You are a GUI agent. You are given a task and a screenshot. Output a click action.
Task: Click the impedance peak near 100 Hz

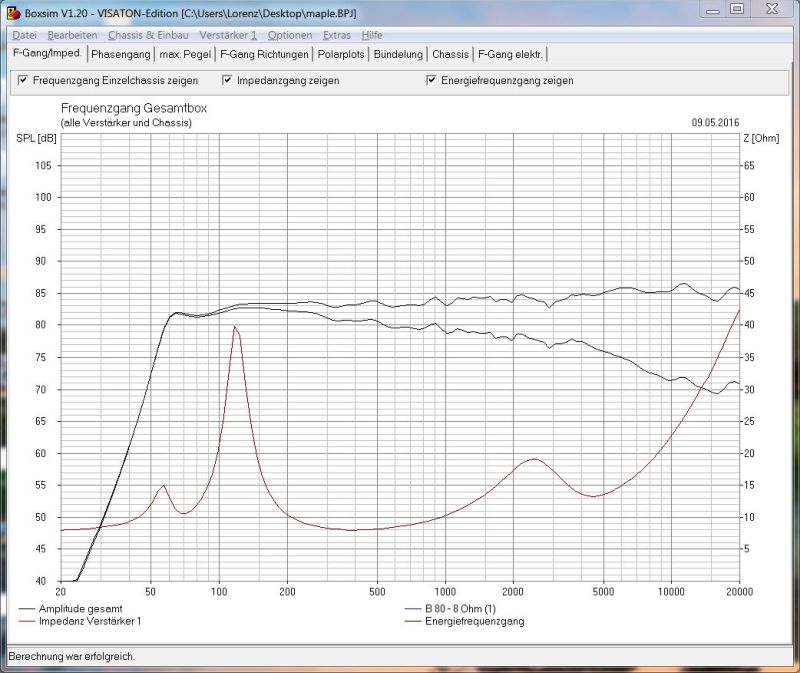235,327
